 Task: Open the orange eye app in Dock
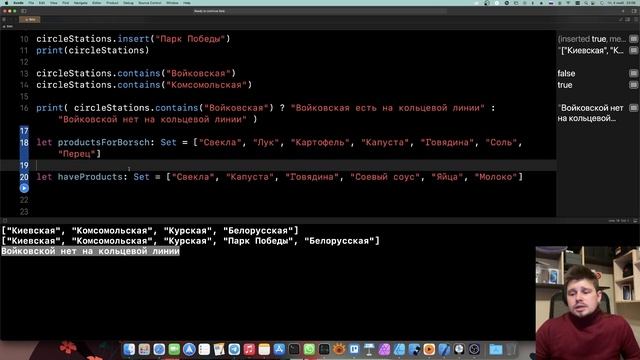coord(339,349)
